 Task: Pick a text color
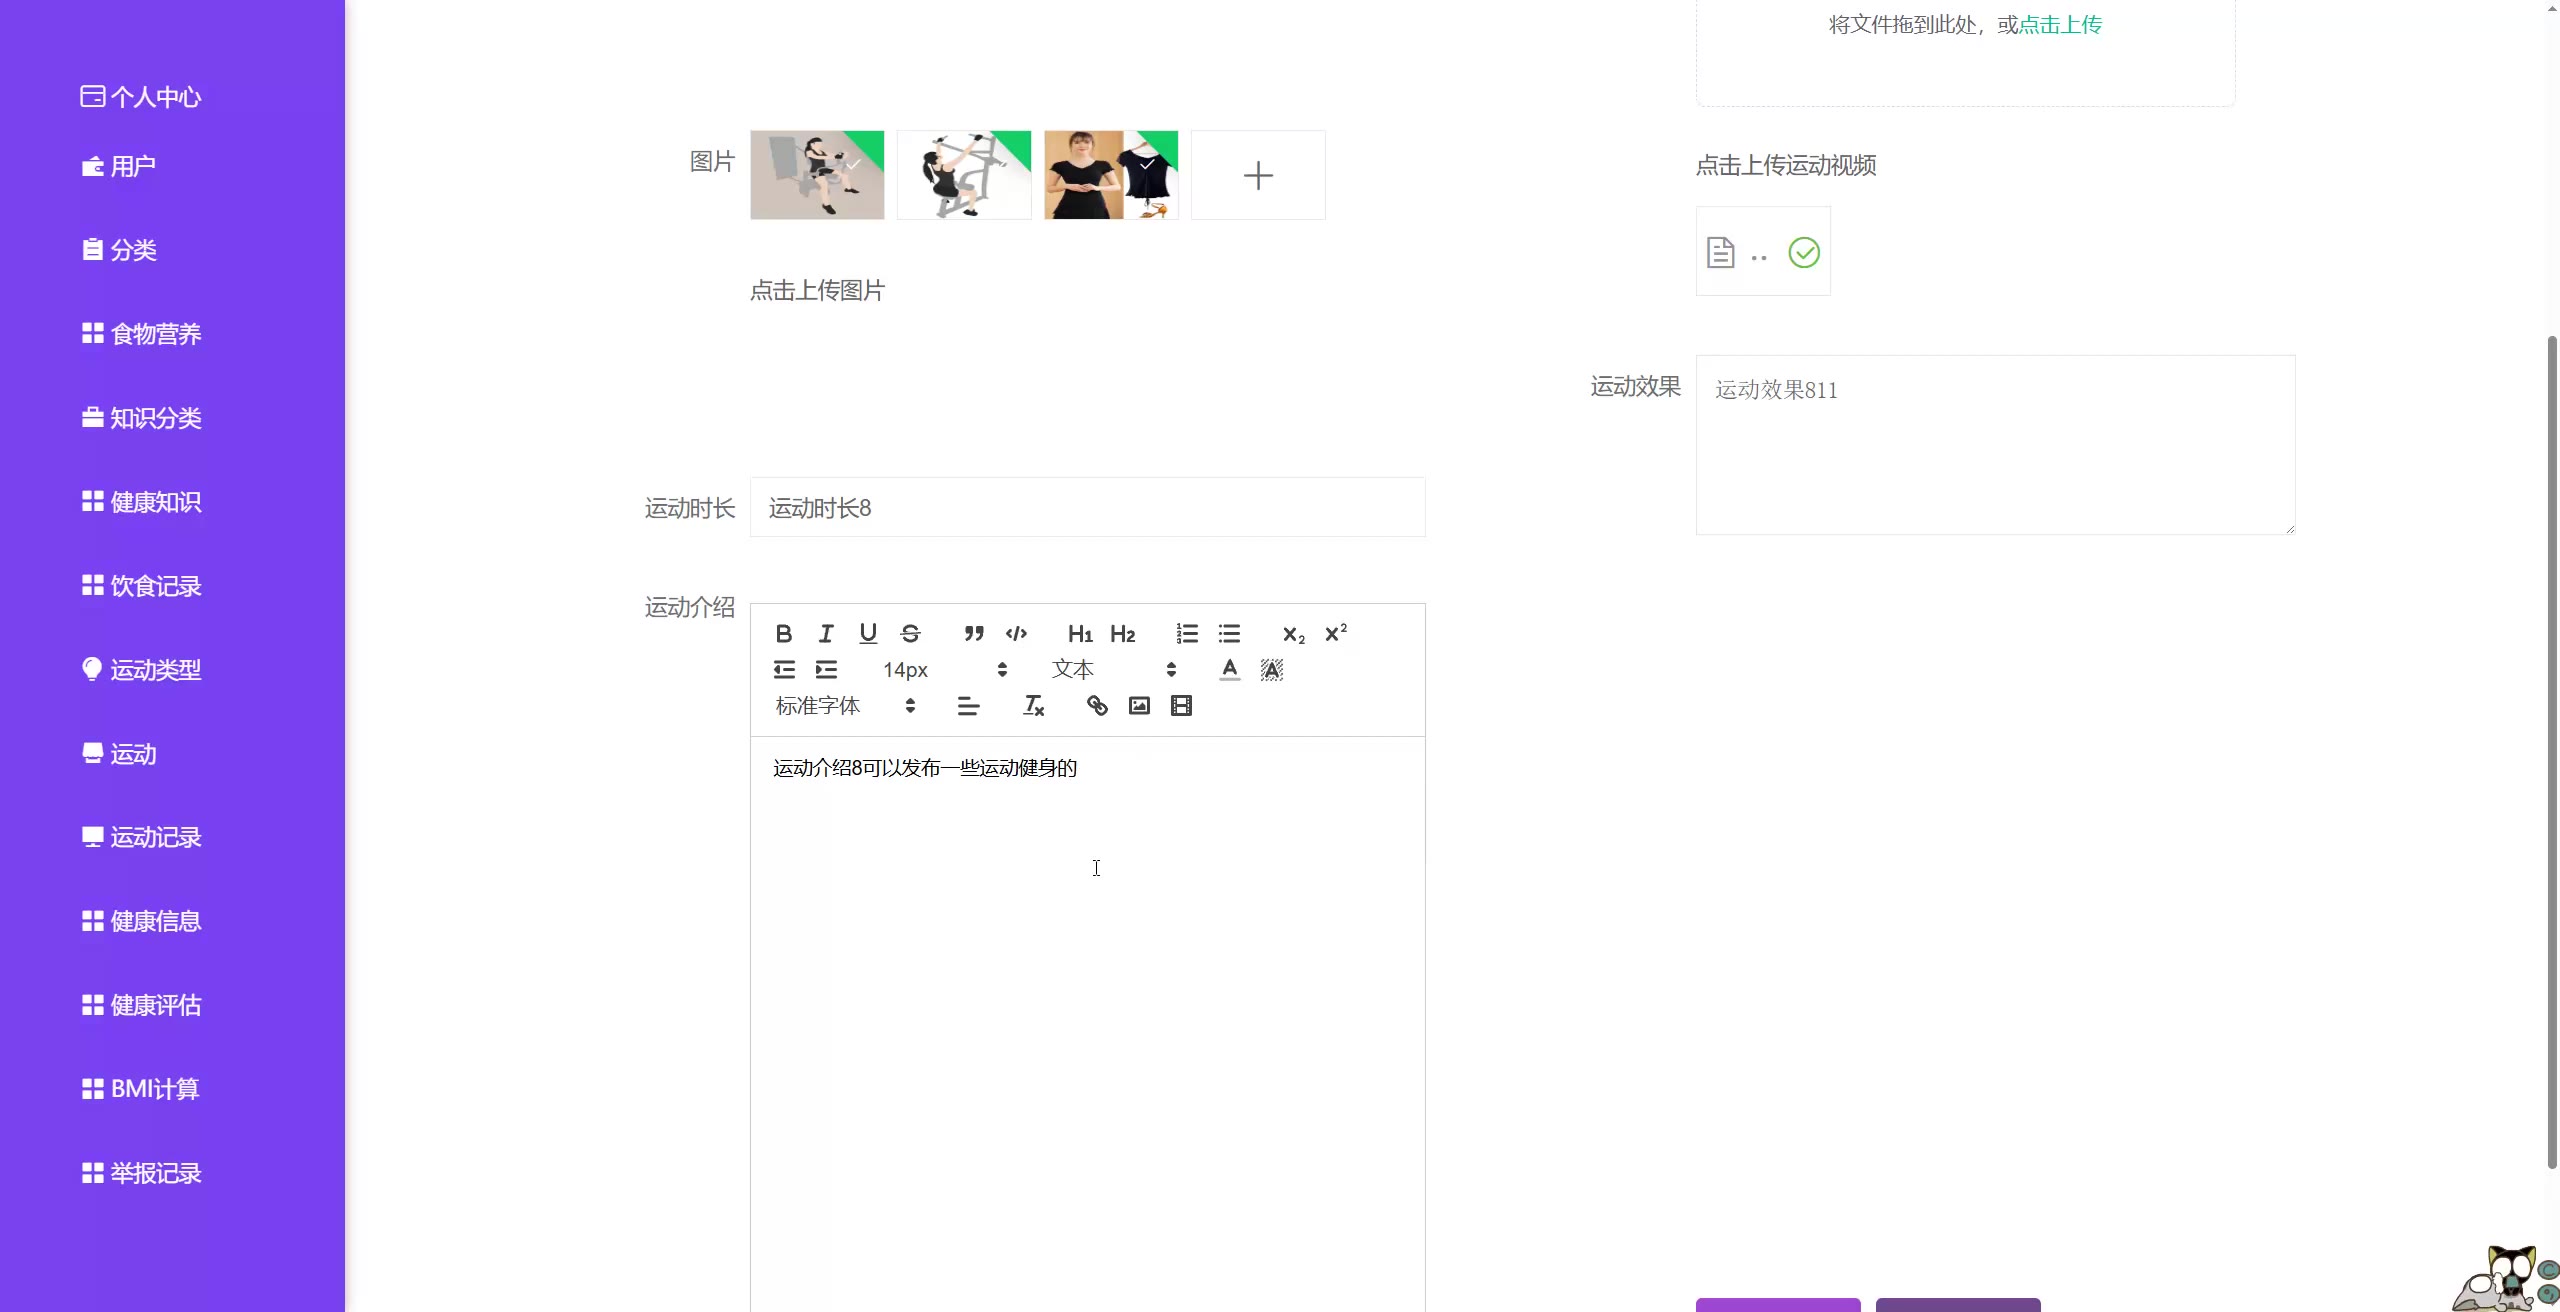1230,670
